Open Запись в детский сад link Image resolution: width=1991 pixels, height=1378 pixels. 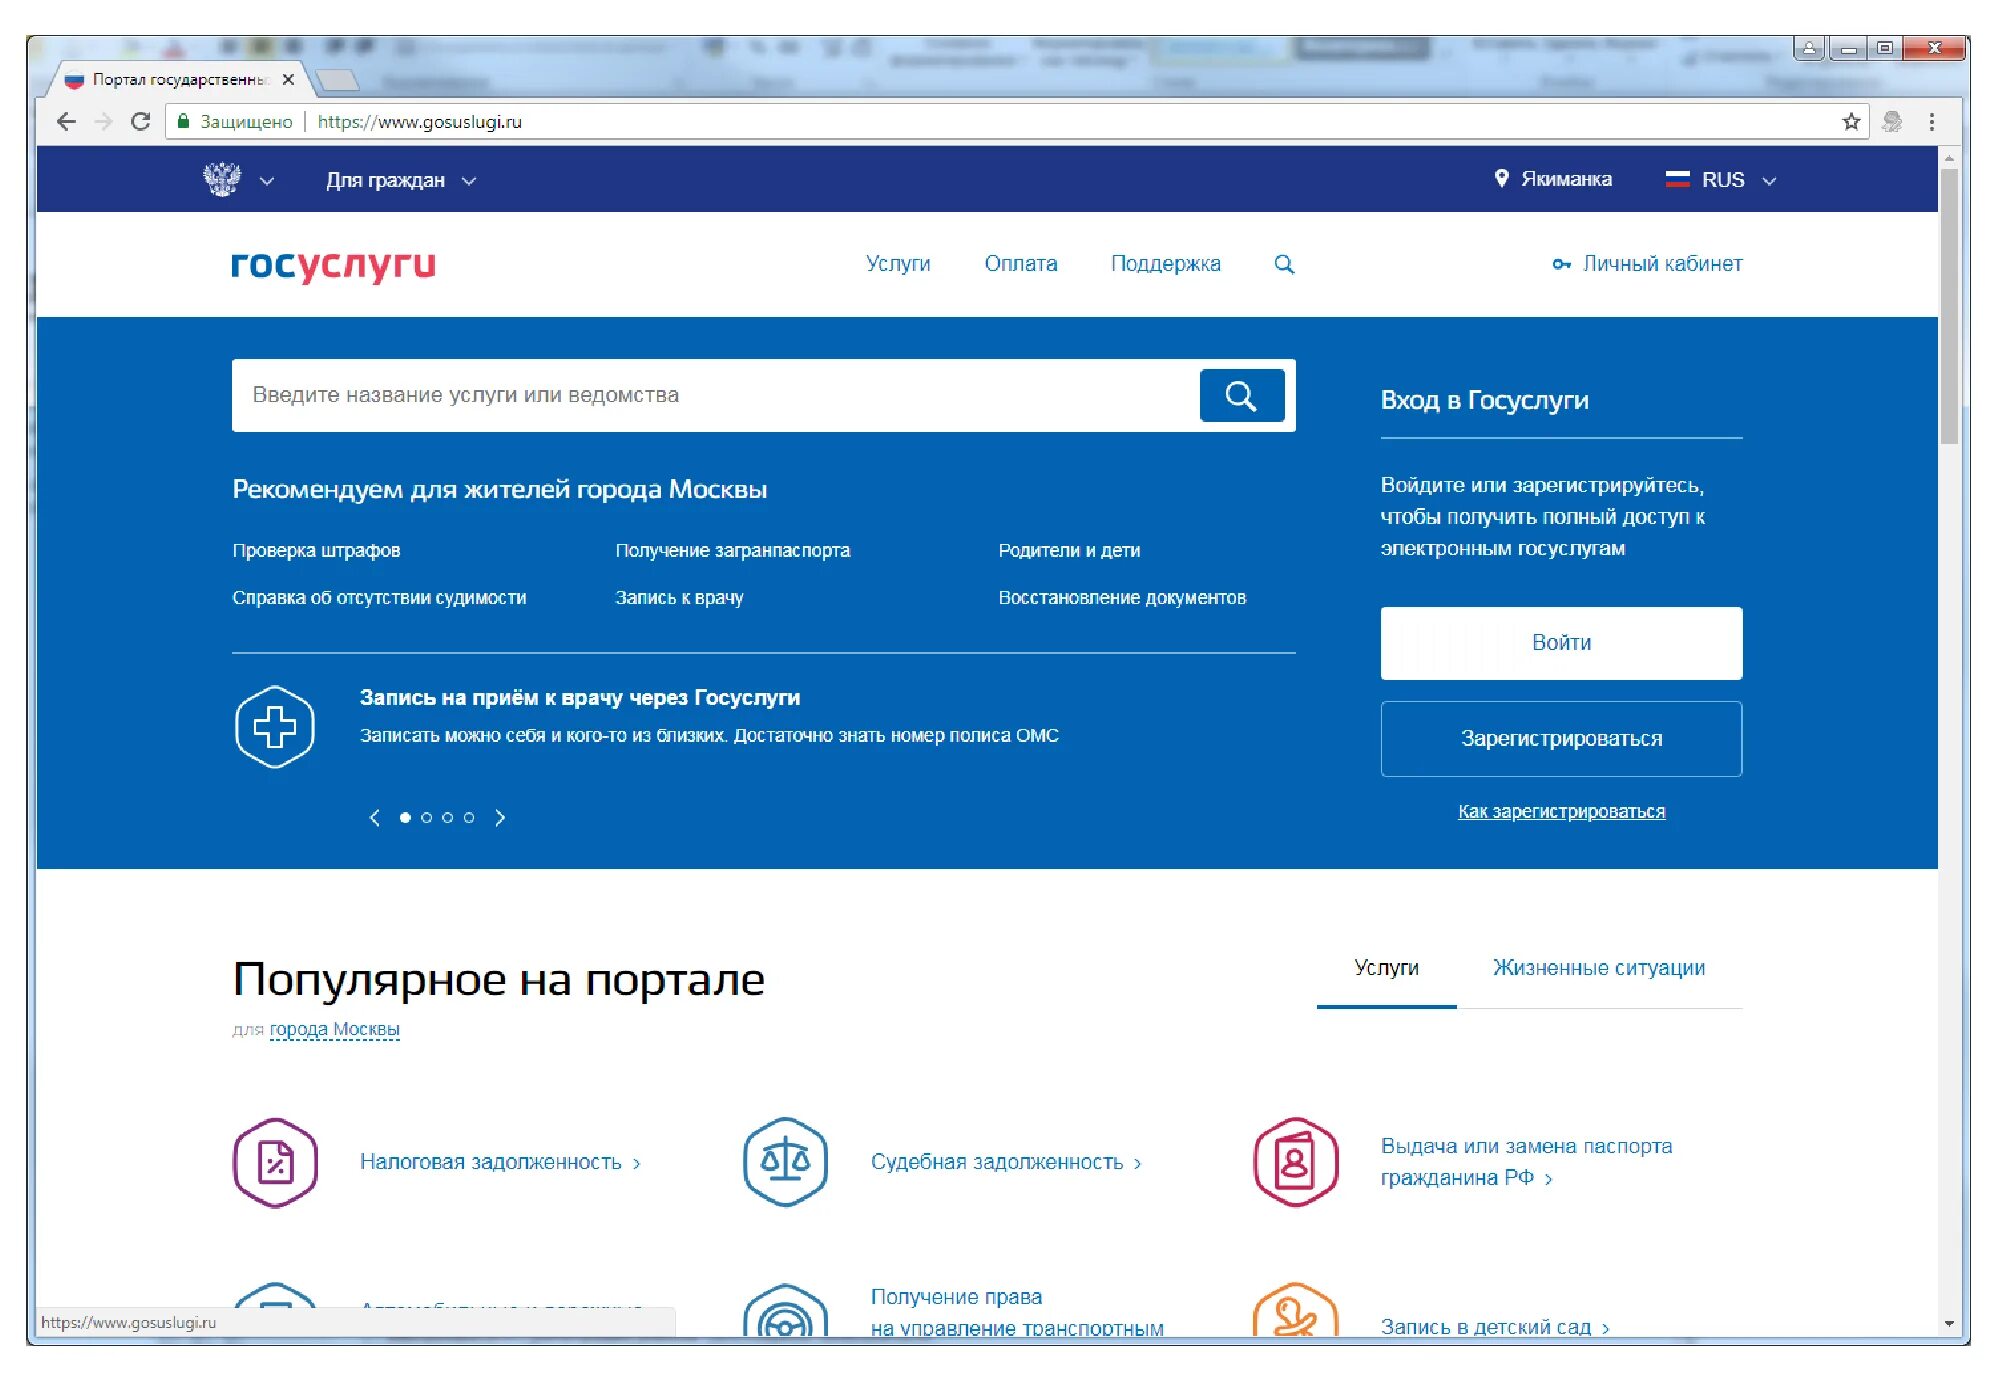(1495, 1327)
